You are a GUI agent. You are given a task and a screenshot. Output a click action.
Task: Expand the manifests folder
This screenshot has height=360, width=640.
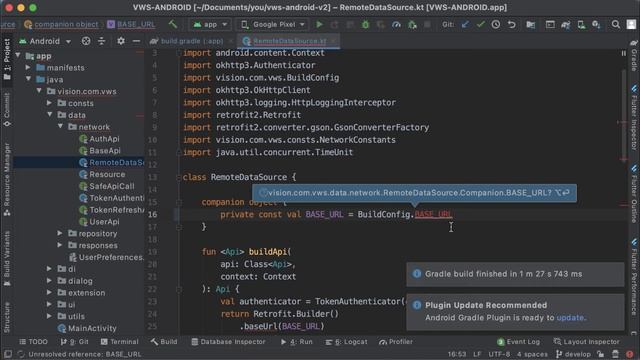point(28,67)
